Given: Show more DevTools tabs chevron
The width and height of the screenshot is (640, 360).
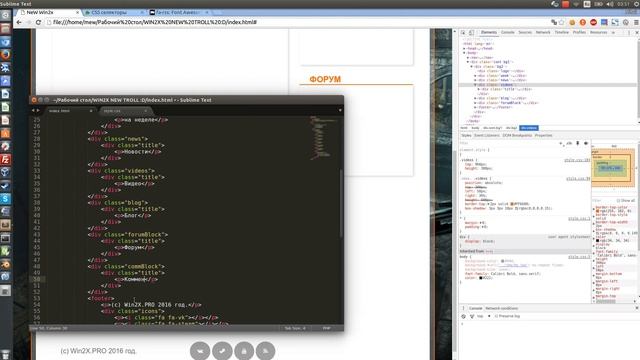Looking at the screenshot, I should coord(613,32).
